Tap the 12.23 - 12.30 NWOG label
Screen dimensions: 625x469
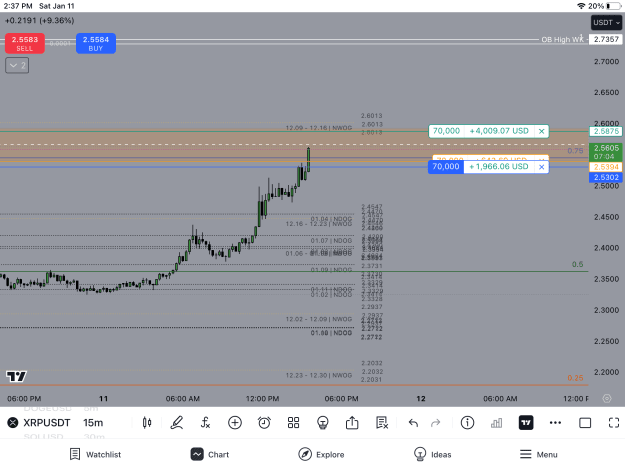pos(319,375)
